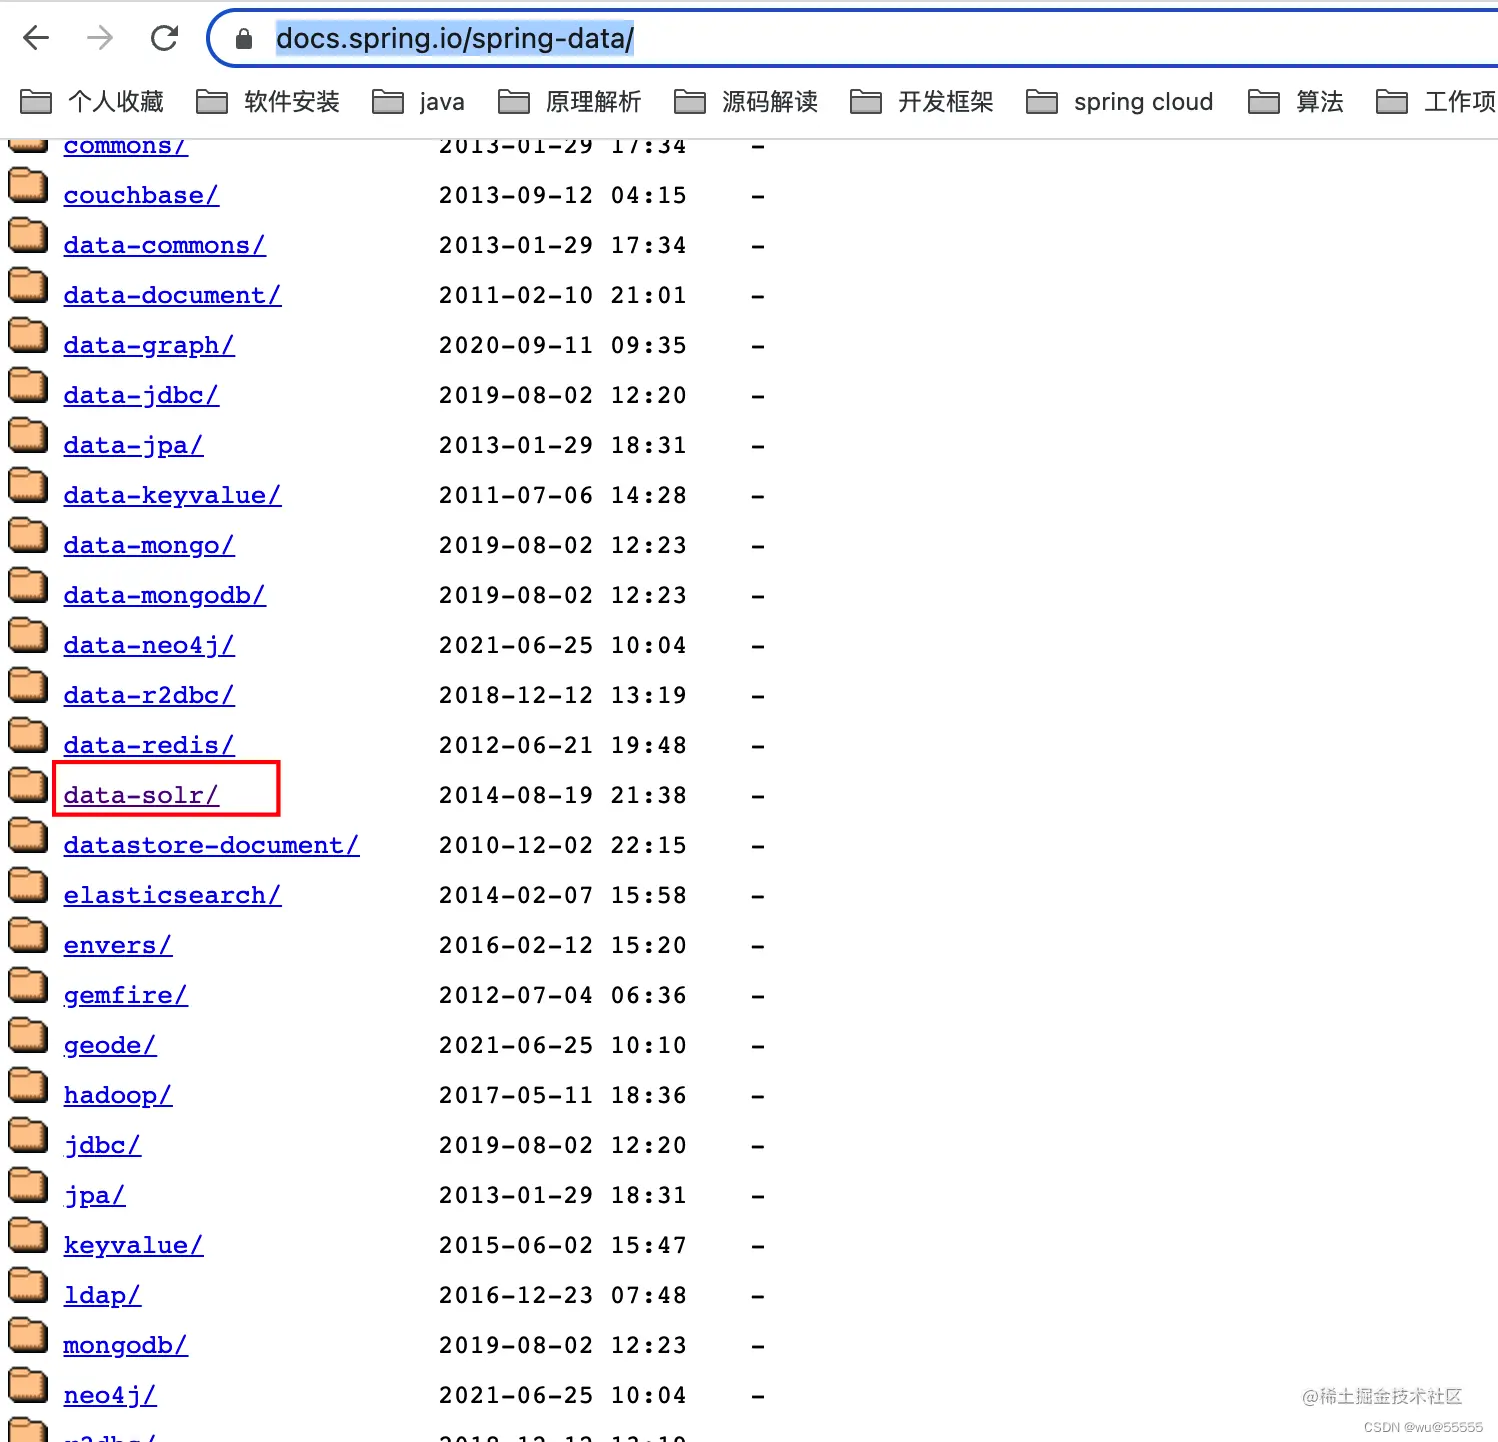Open the 工作项 bookmark folder

1436,102
